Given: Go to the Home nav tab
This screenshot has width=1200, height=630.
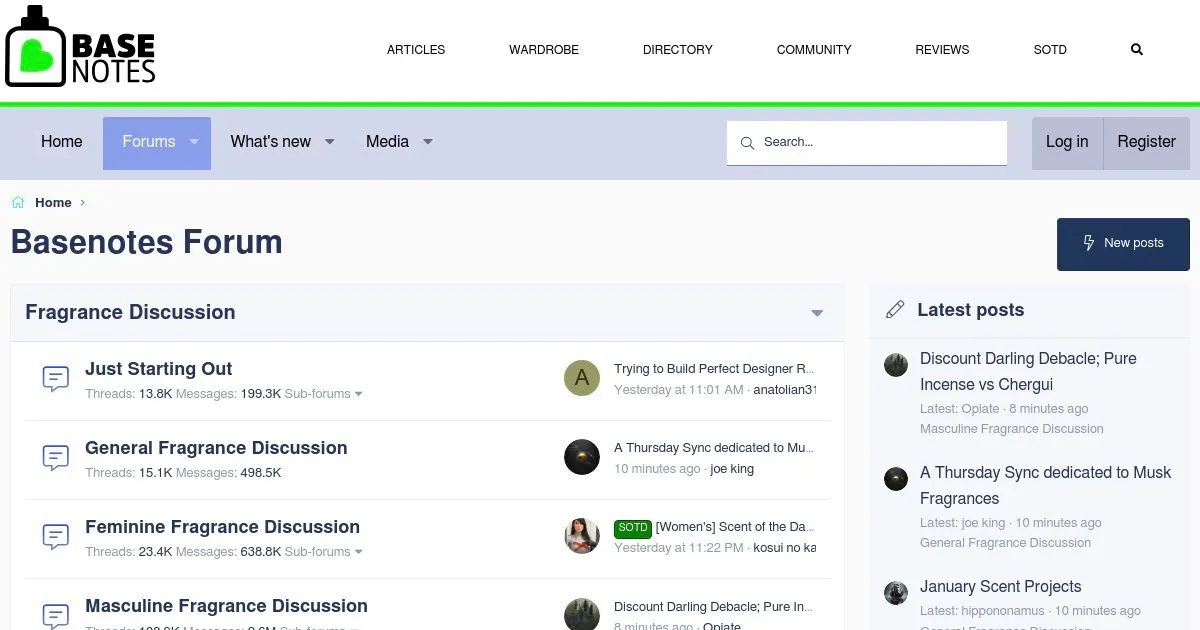Looking at the screenshot, I should pos(62,142).
